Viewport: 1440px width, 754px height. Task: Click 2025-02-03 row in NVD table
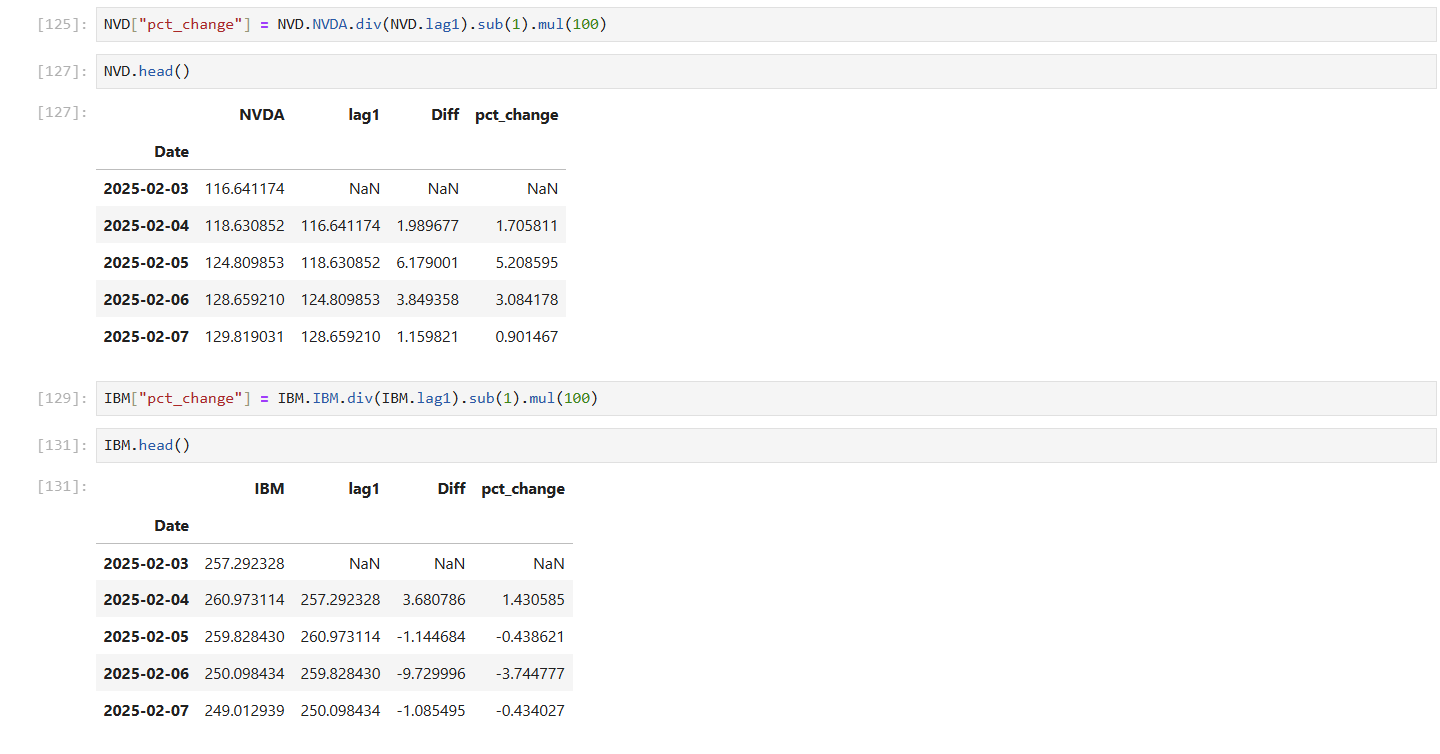[x=331, y=188]
